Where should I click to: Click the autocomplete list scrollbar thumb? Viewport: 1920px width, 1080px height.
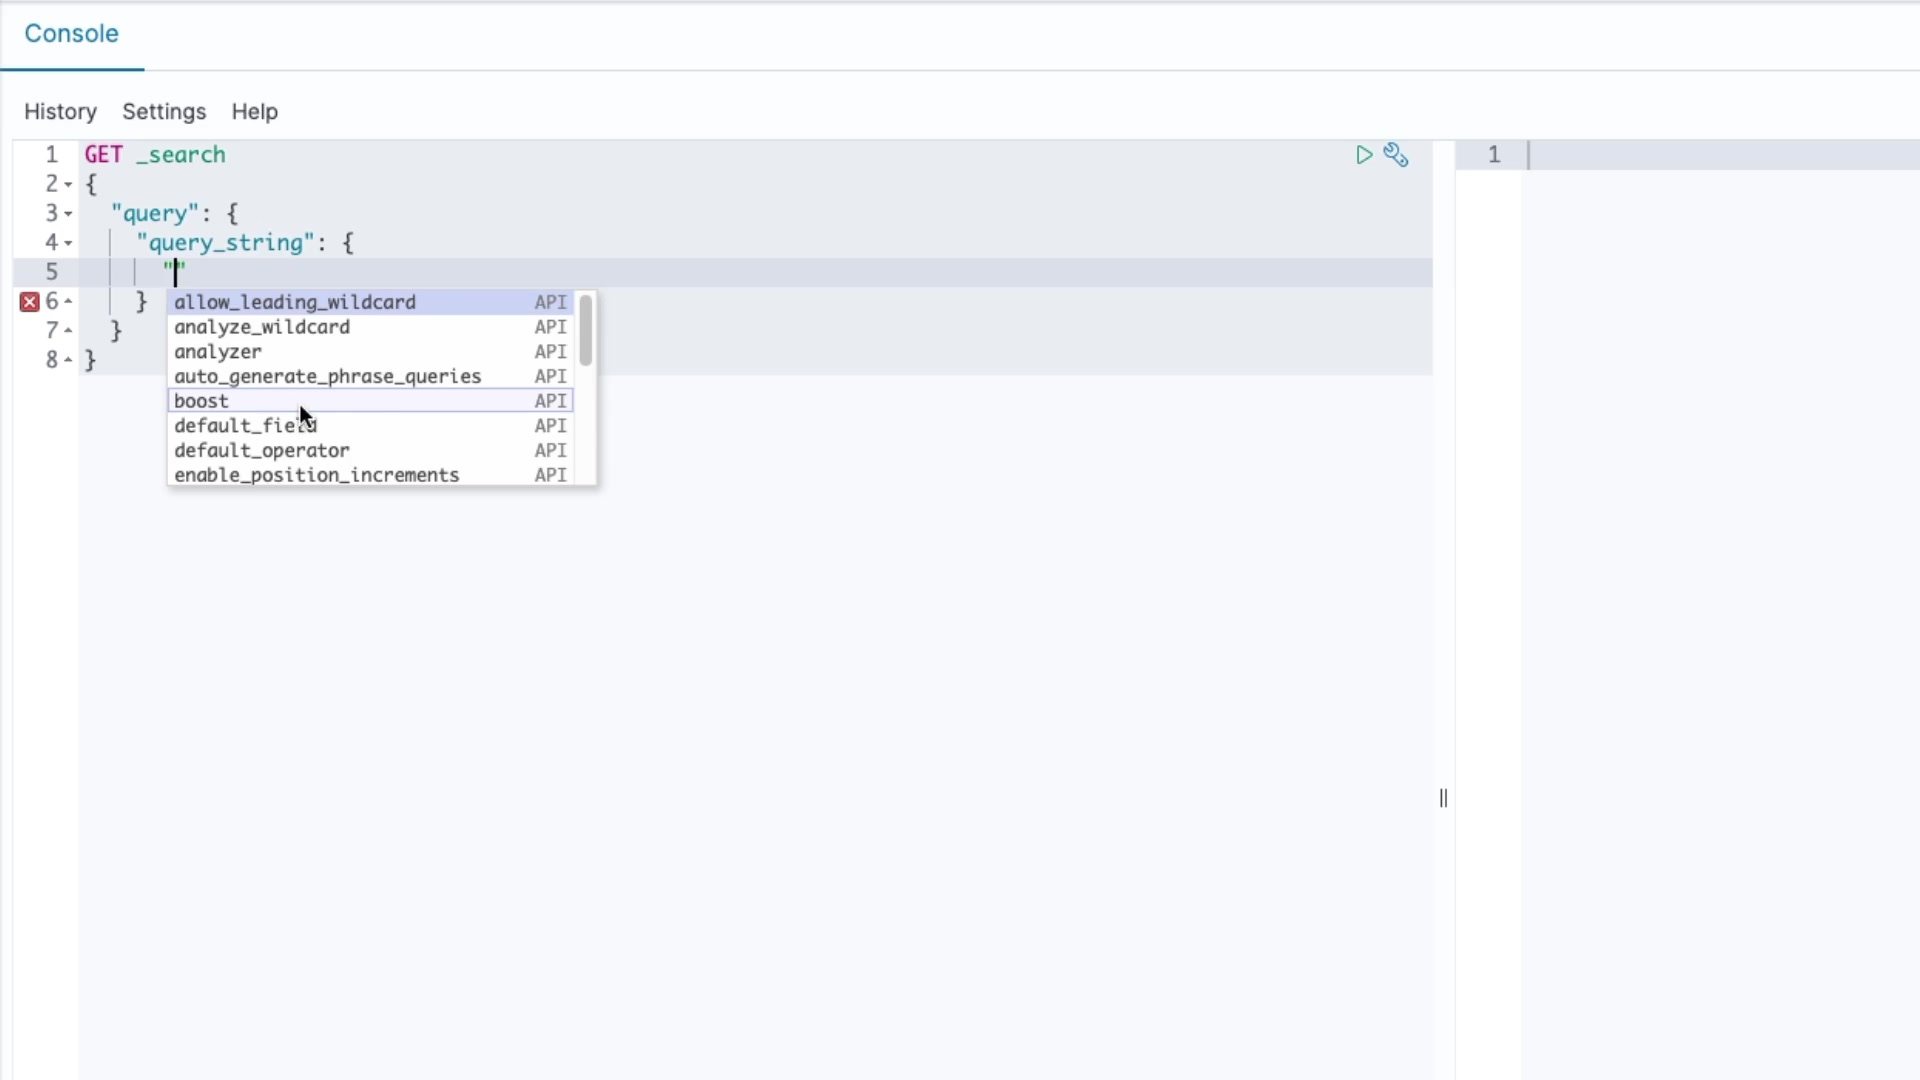586,331
